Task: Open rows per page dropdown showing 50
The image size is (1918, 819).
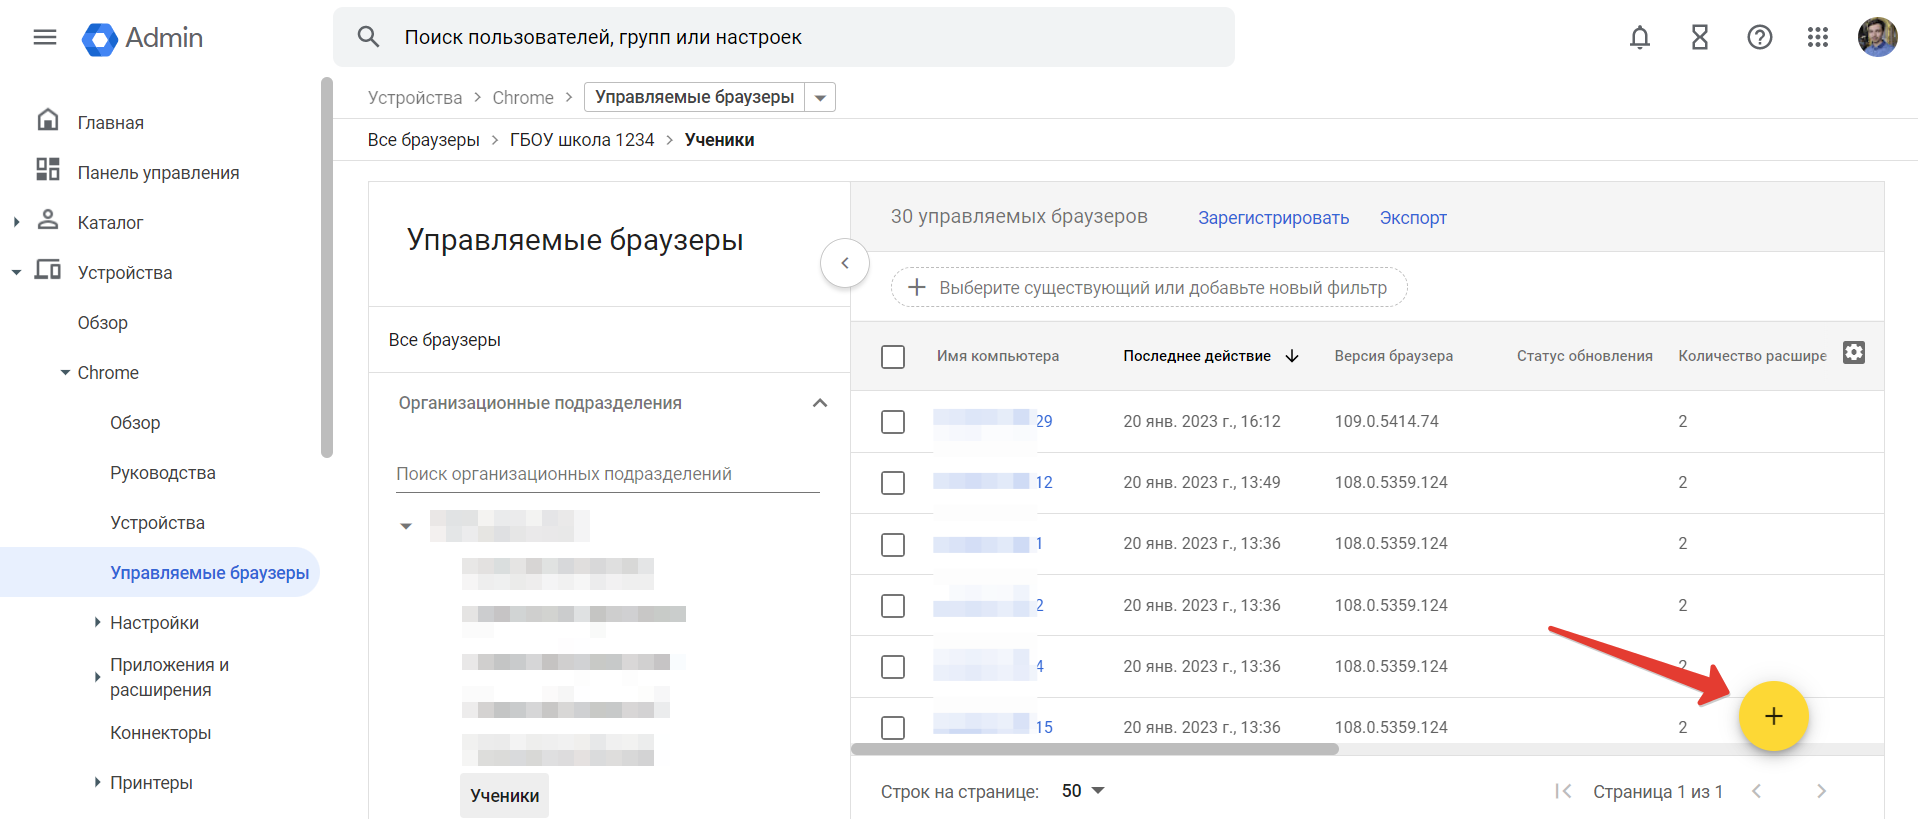Action: pos(1083,791)
